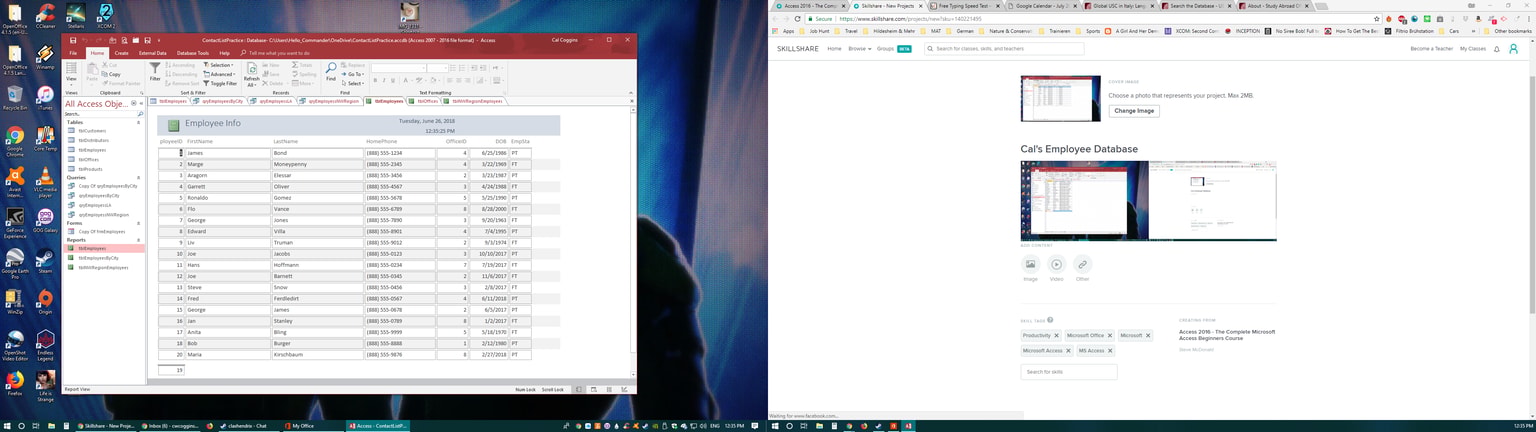Click the Become a Teacher link
Viewport: 1536px width, 432px height.
tap(1431, 49)
